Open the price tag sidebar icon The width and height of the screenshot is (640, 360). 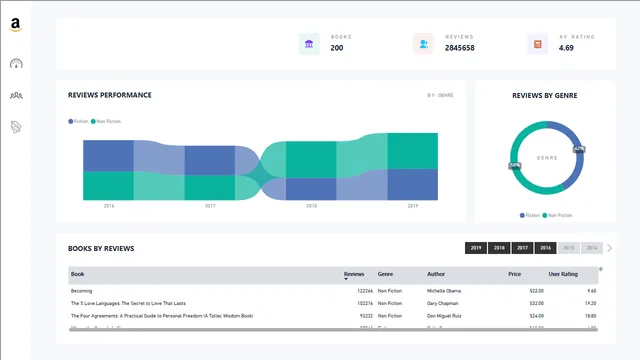(x=16, y=127)
